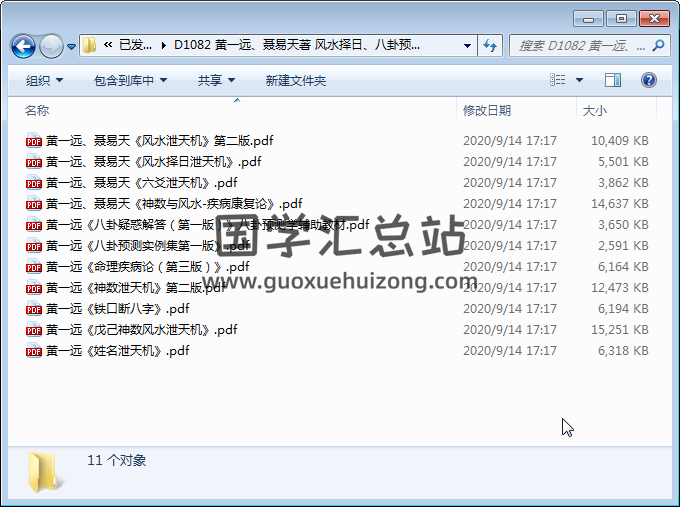Click the greyed Forward arrow button
The height and width of the screenshot is (507, 680).
[51, 46]
